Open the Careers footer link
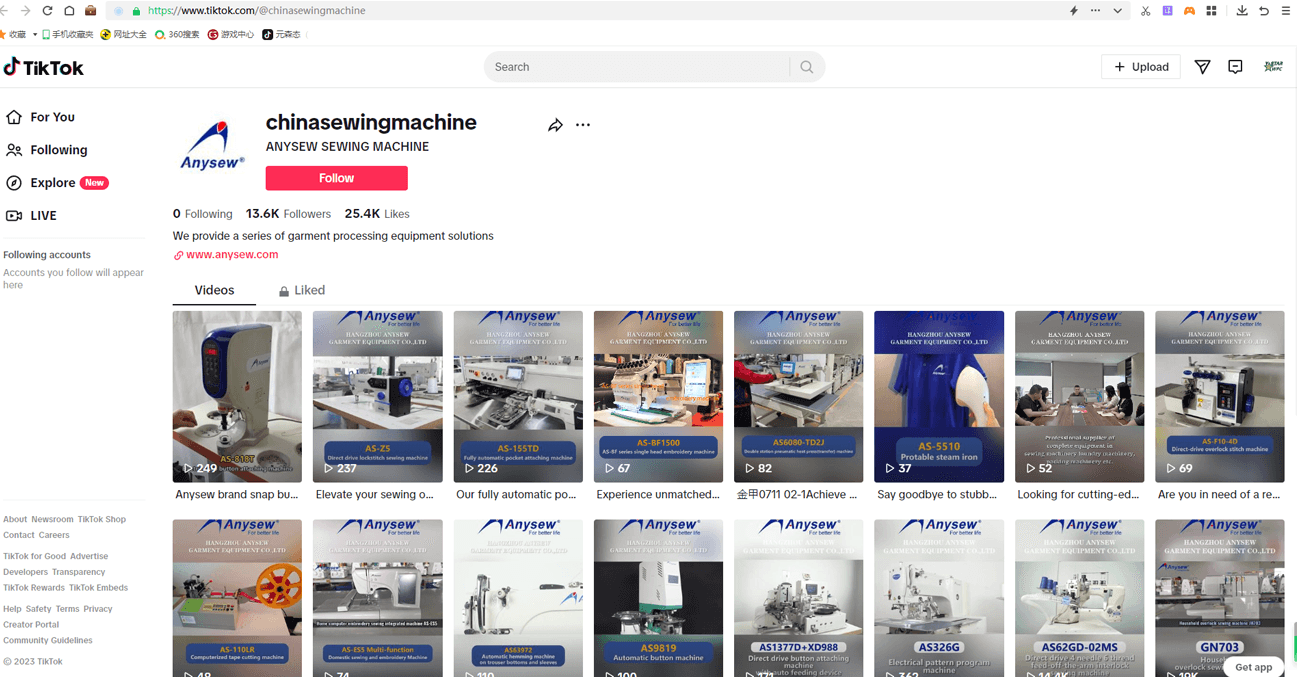Screen dimensions: 1297x677 [54, 535]
